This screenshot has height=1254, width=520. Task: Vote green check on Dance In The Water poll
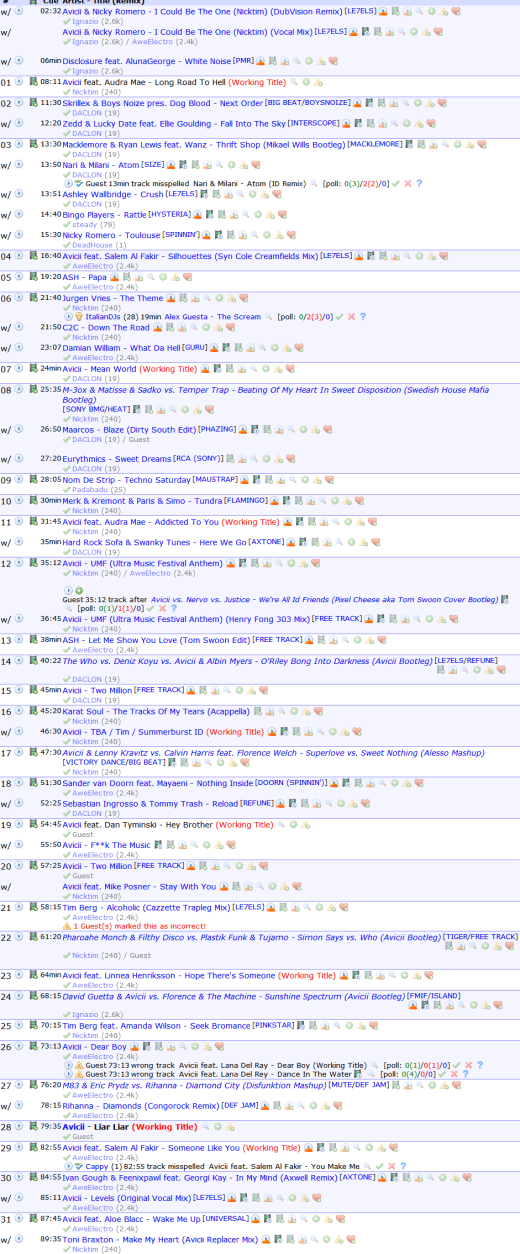coord(441,1074)
